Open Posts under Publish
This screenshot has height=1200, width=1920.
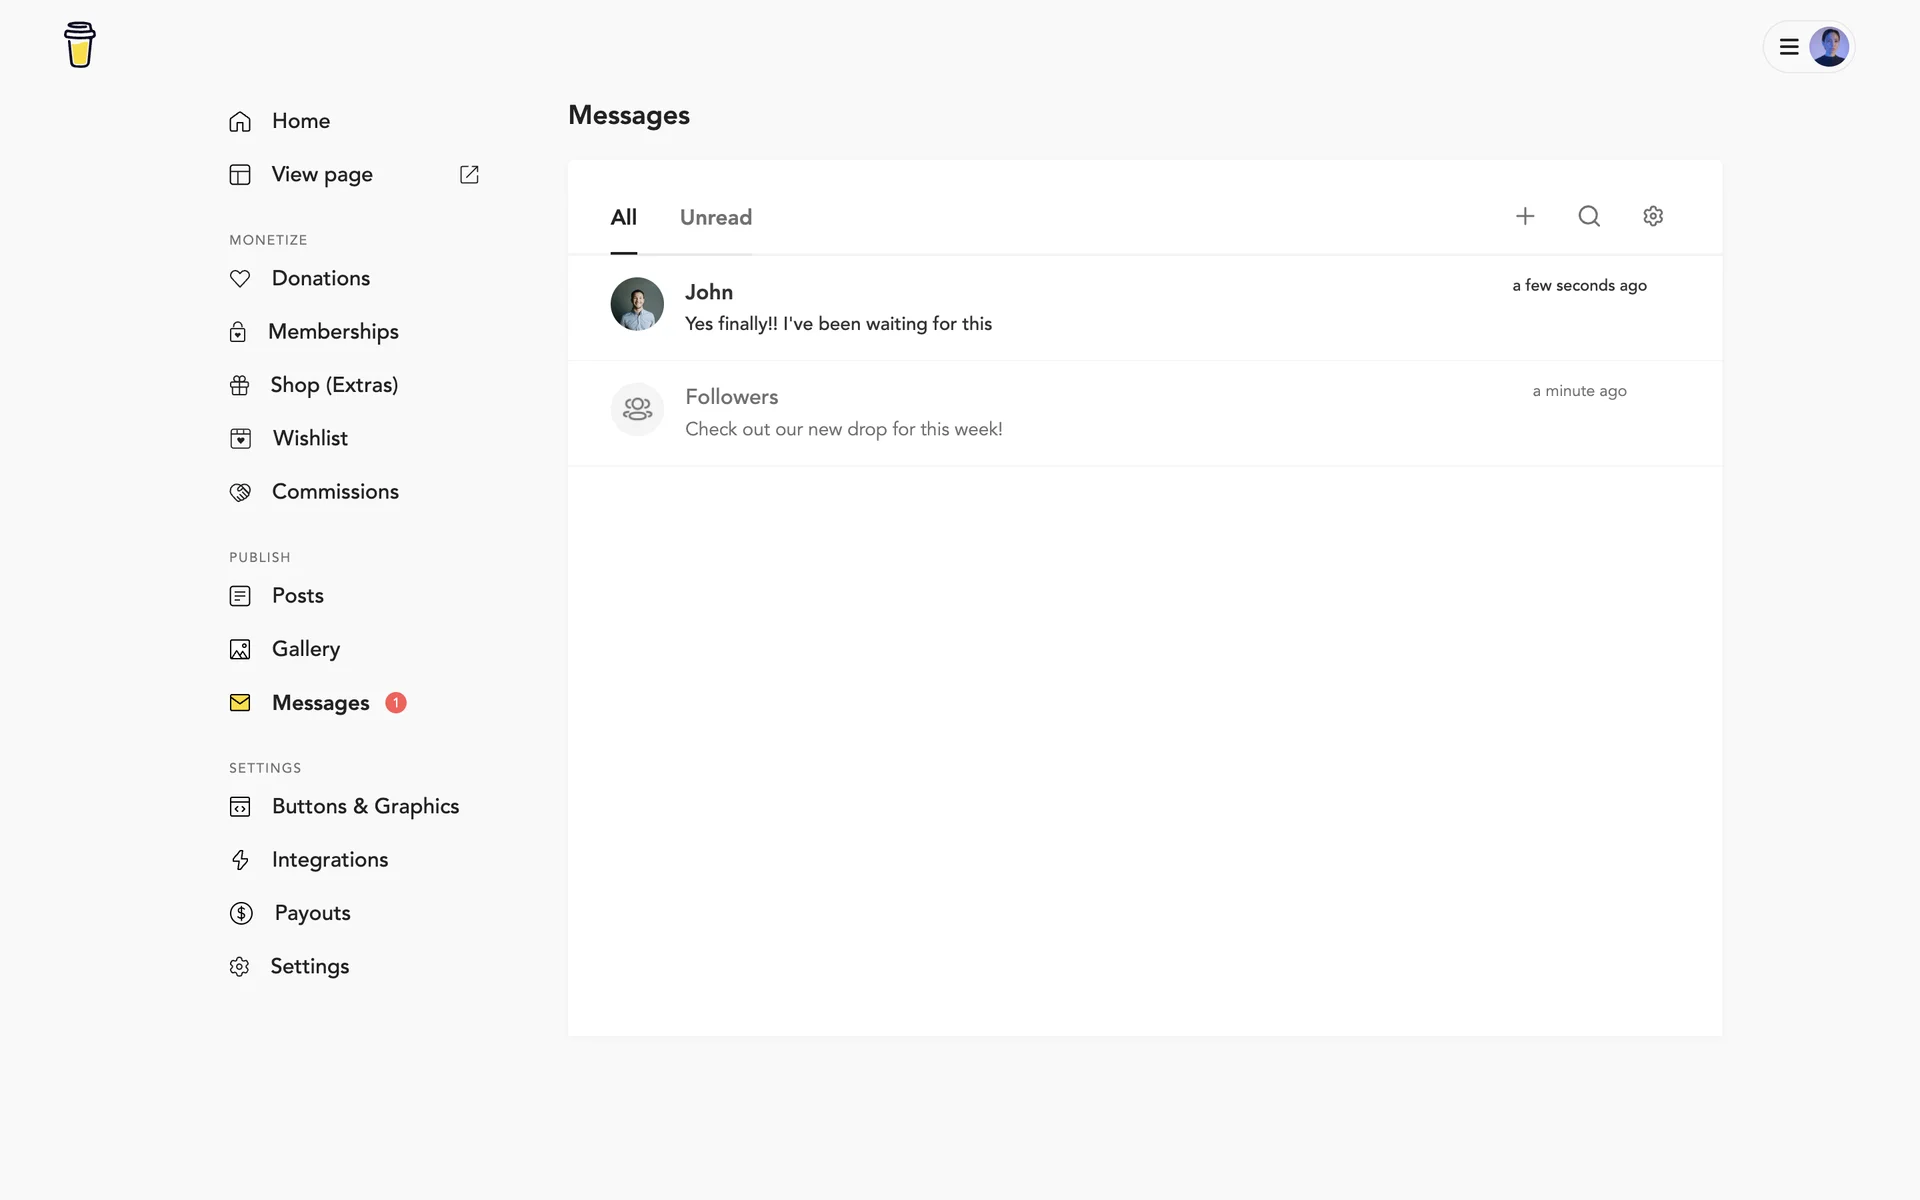pos(297,596)
